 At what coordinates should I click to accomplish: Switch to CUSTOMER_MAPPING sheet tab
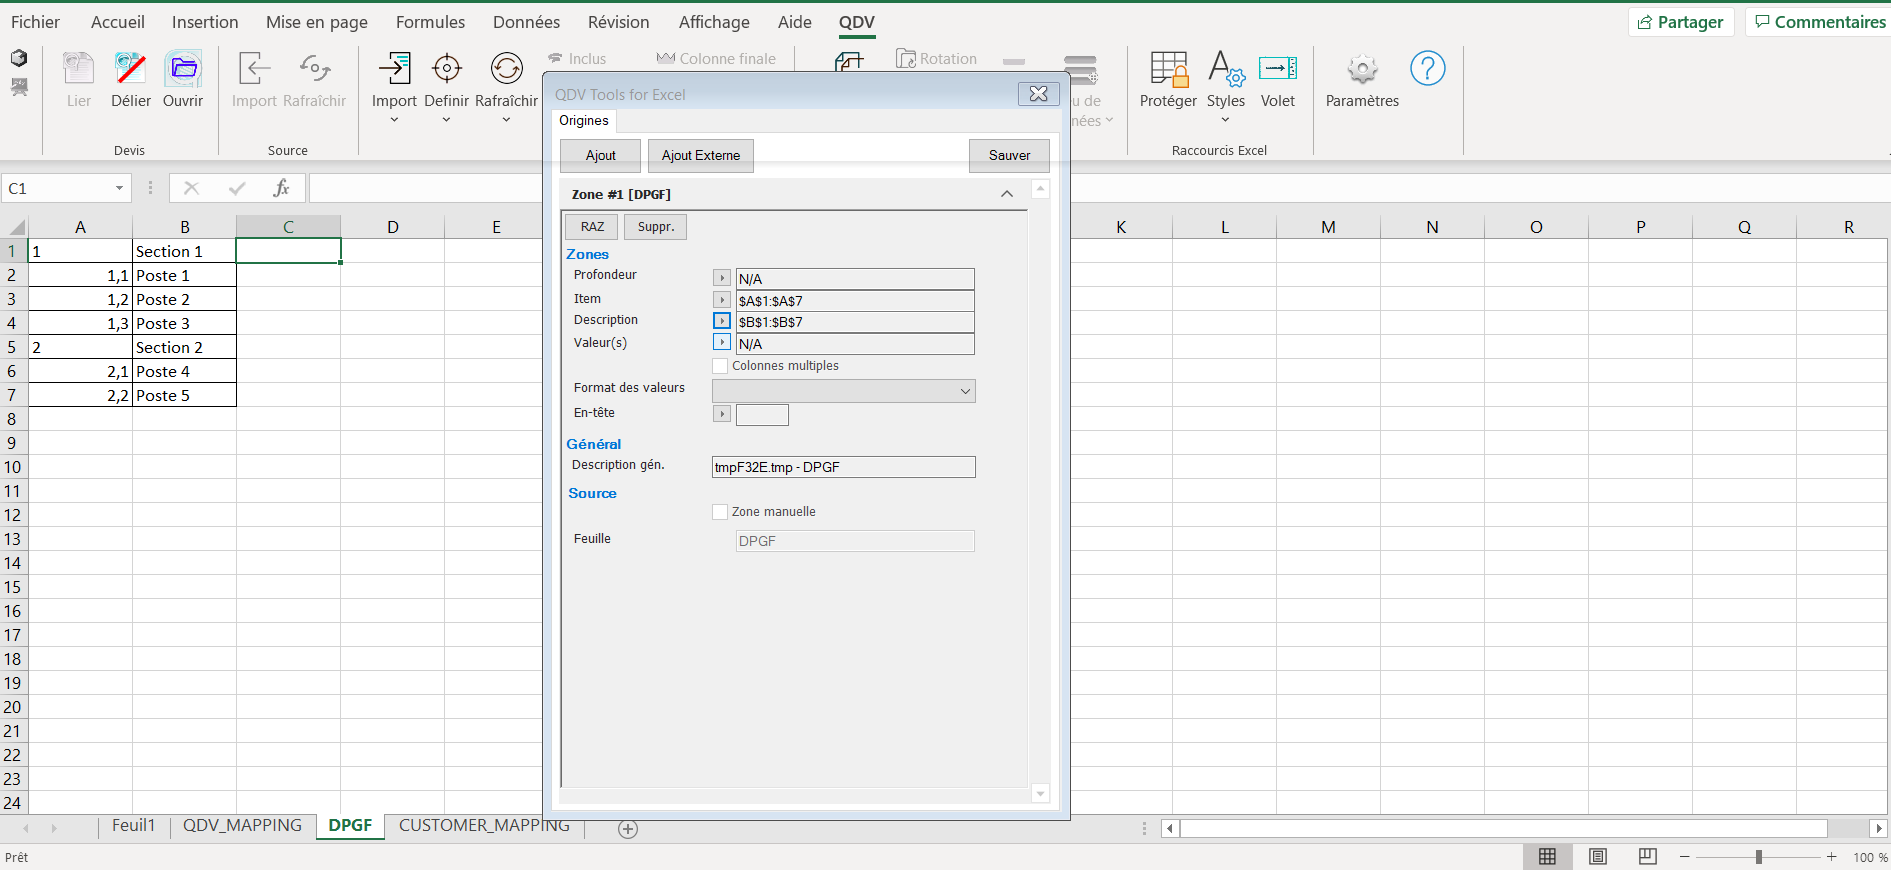(x=484, y=825)
